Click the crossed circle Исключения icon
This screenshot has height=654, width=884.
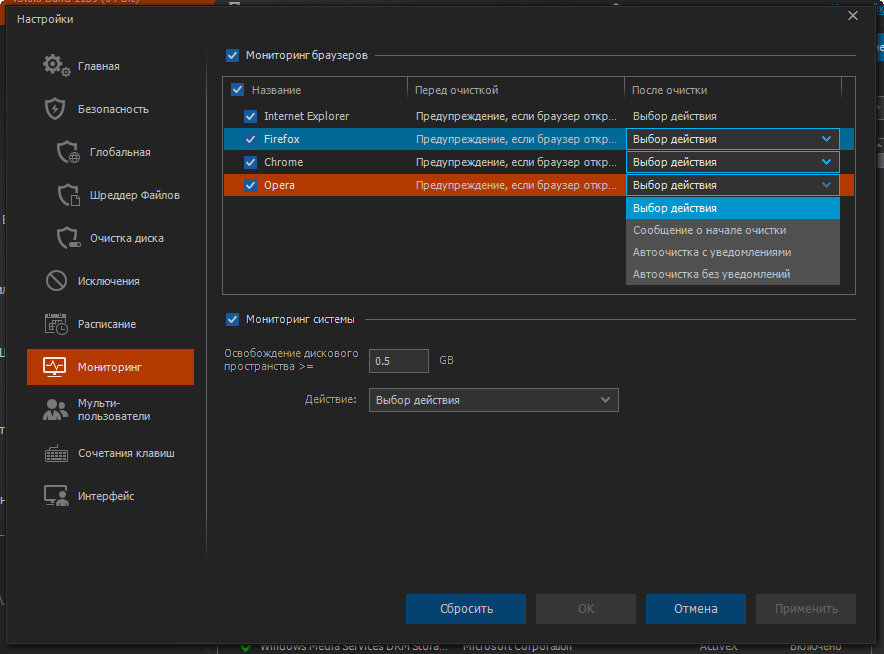point(56,281)
